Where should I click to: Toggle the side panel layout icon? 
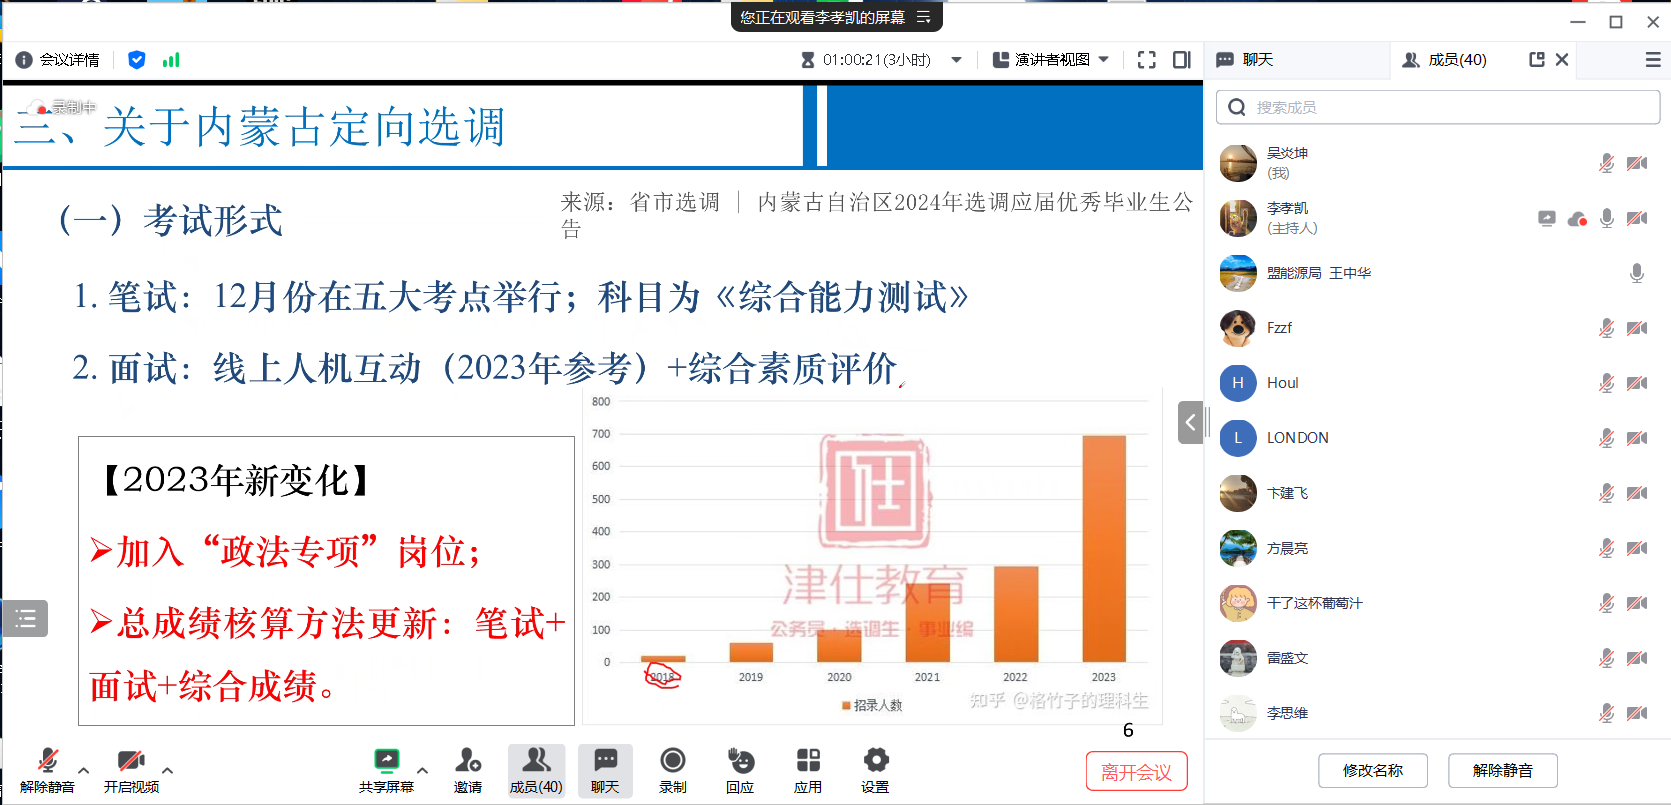click(1182, 60)
